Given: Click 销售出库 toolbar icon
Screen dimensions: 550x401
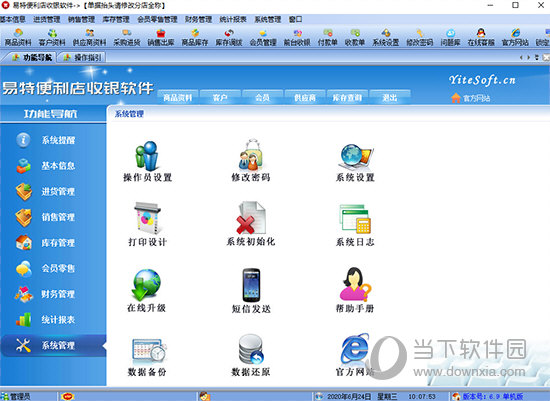Looking at the screenshot, I should point(161,38).
